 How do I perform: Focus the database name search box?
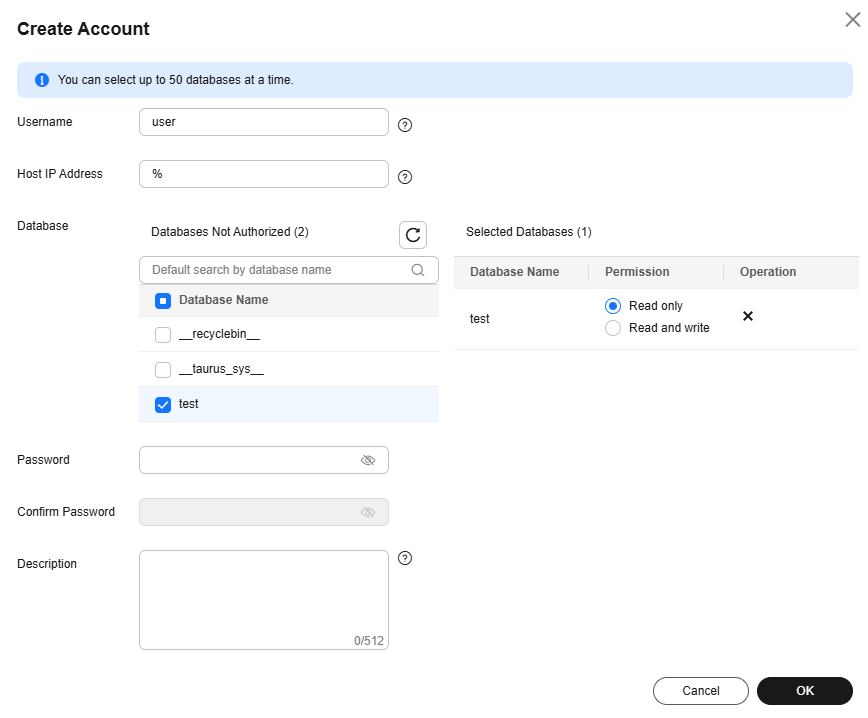(288, 270)
